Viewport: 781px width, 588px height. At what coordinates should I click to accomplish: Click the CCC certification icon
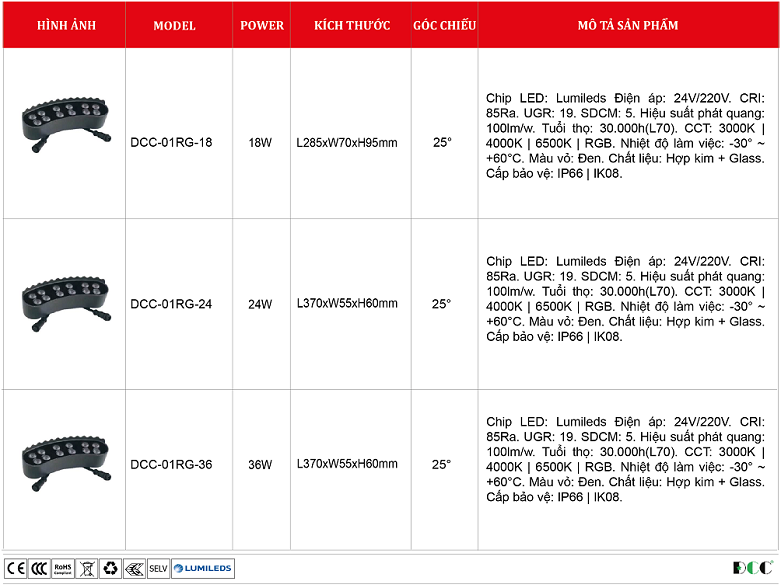click(39, 568)
